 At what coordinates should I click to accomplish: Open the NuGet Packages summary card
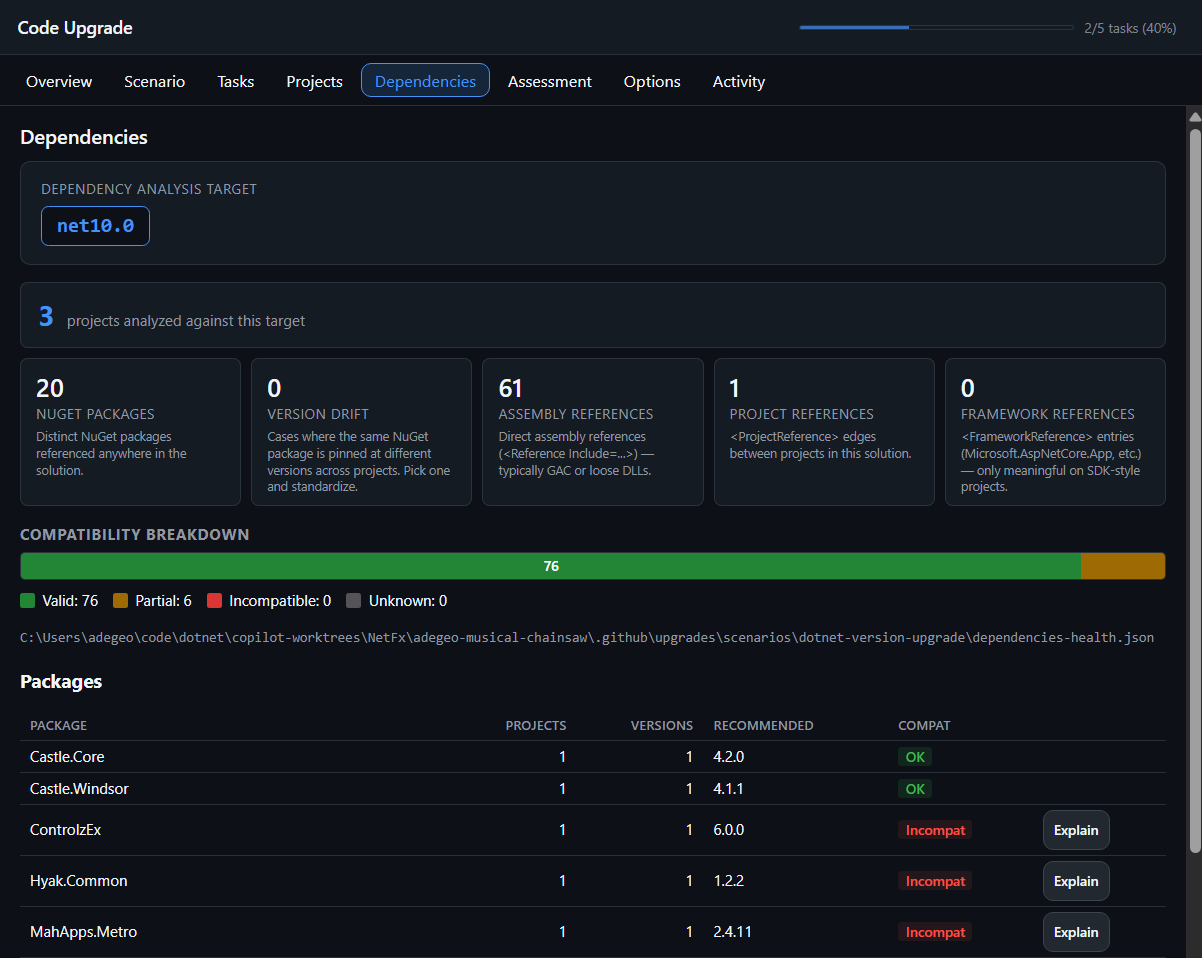(130, 432)
